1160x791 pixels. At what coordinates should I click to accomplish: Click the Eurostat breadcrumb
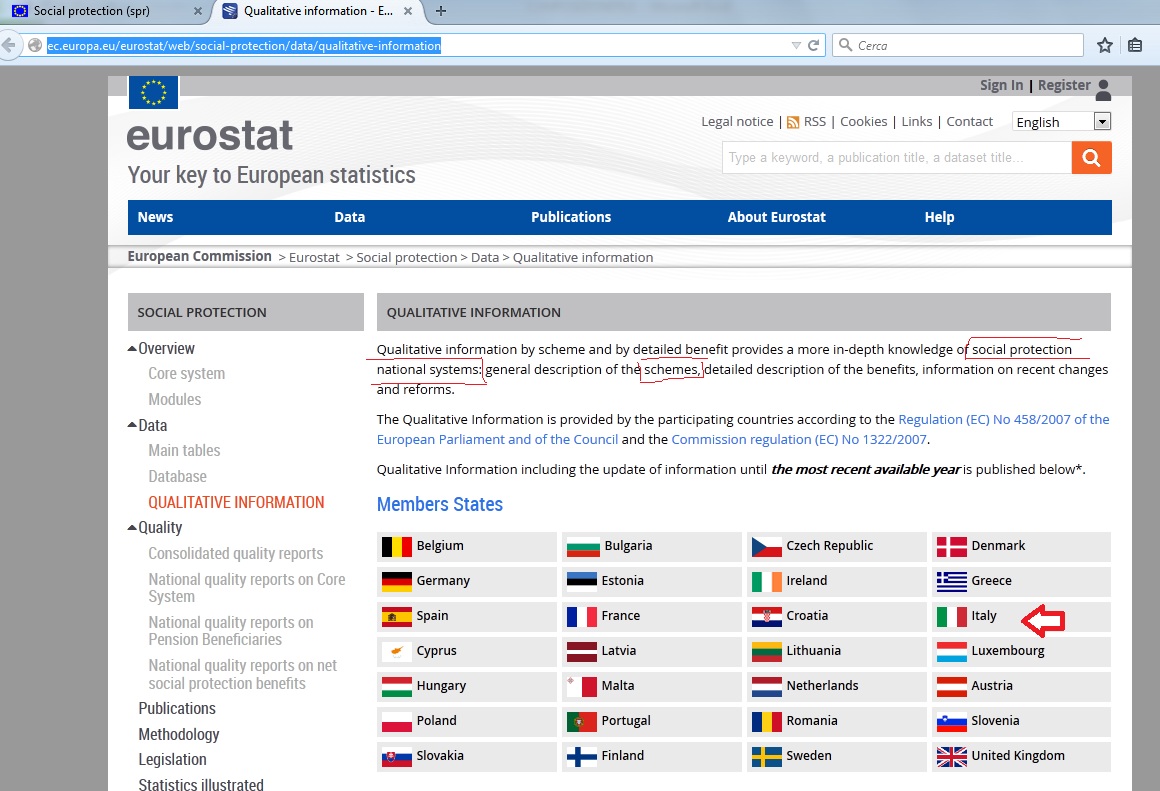314,258
